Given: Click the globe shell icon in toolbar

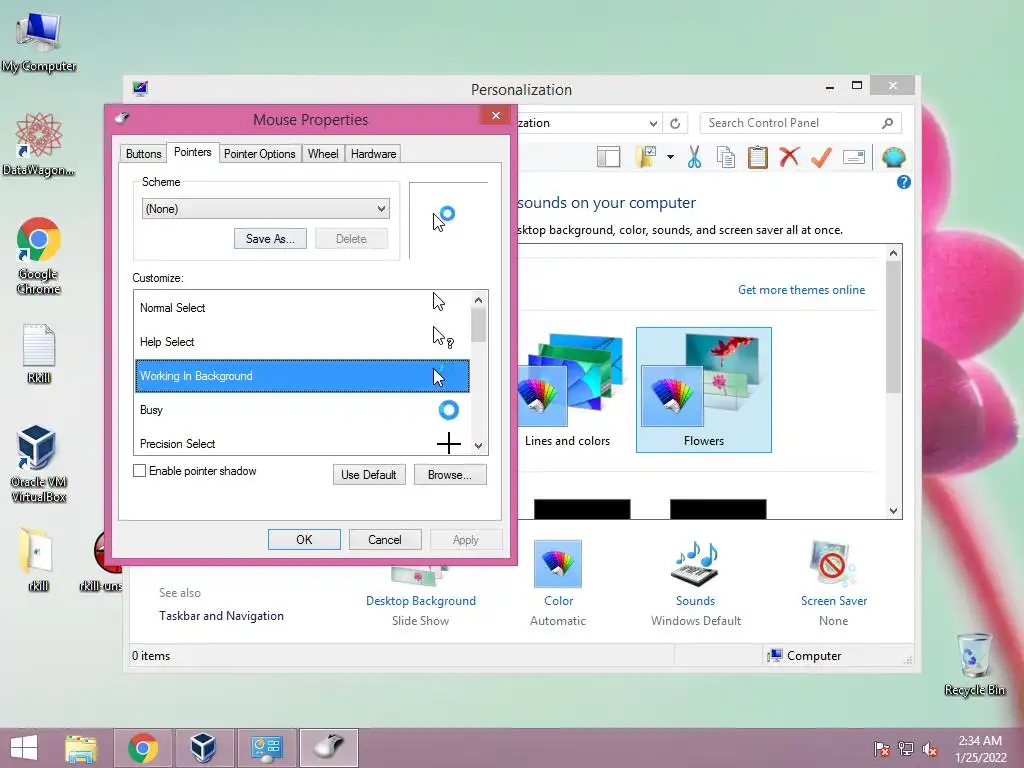Looking at the screenshot, I should [x=893, y=157].
